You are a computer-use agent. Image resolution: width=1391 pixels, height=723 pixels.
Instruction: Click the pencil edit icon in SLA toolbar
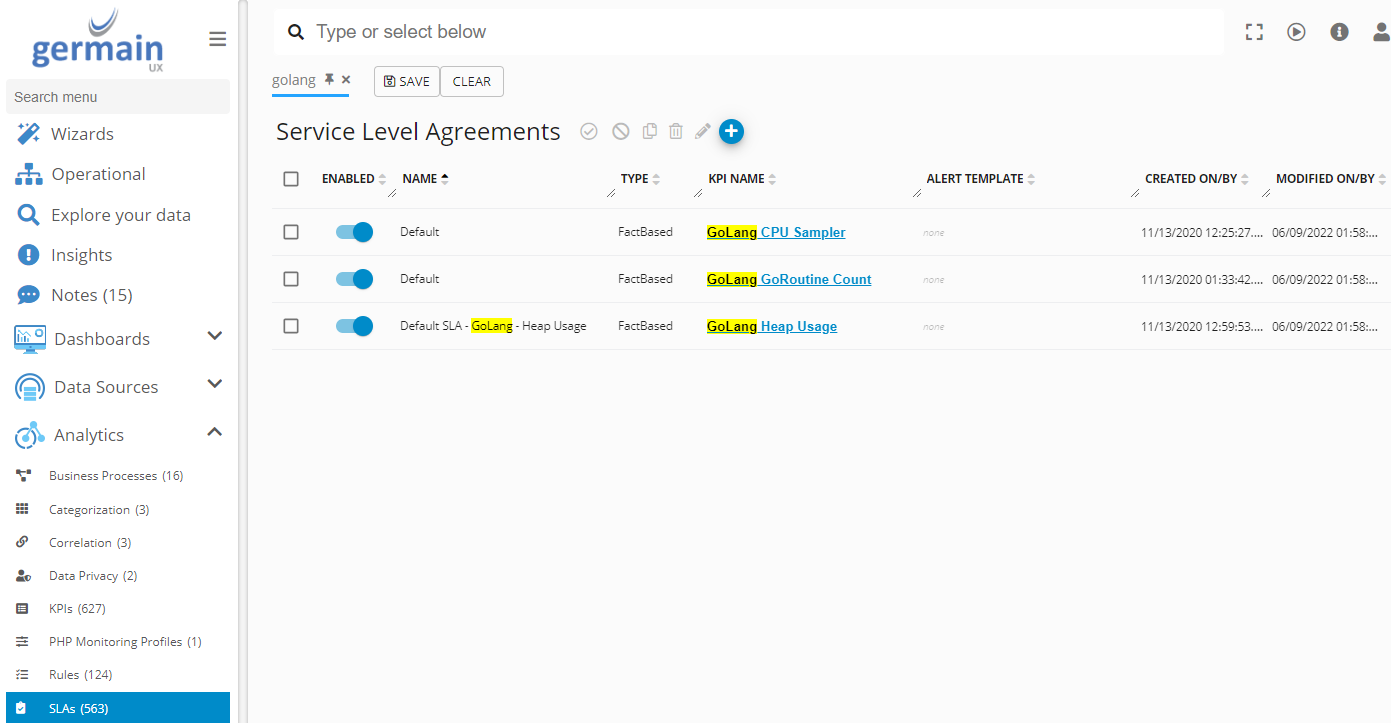pos(703,131)
